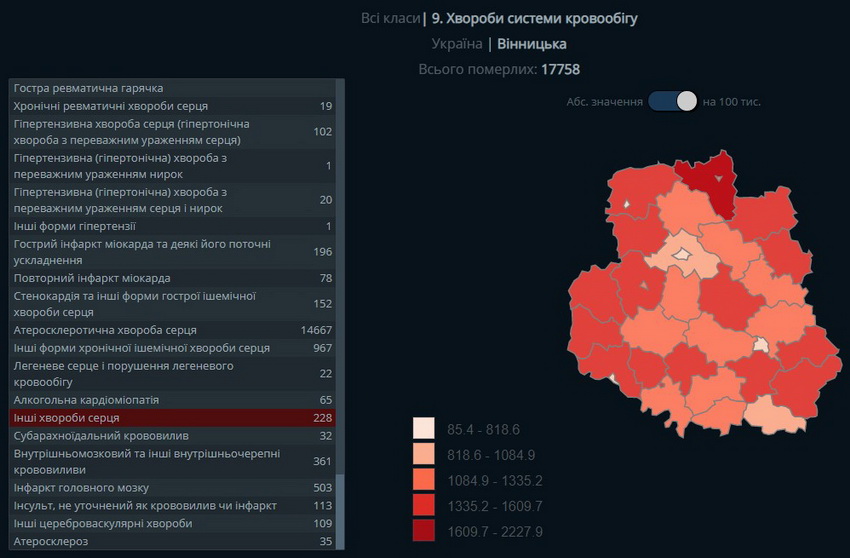The width and height of the screenshot is (850, 558).
Task: Select 'Хронічні ревматичні хвороби серця' row
Action: [172, 106]
